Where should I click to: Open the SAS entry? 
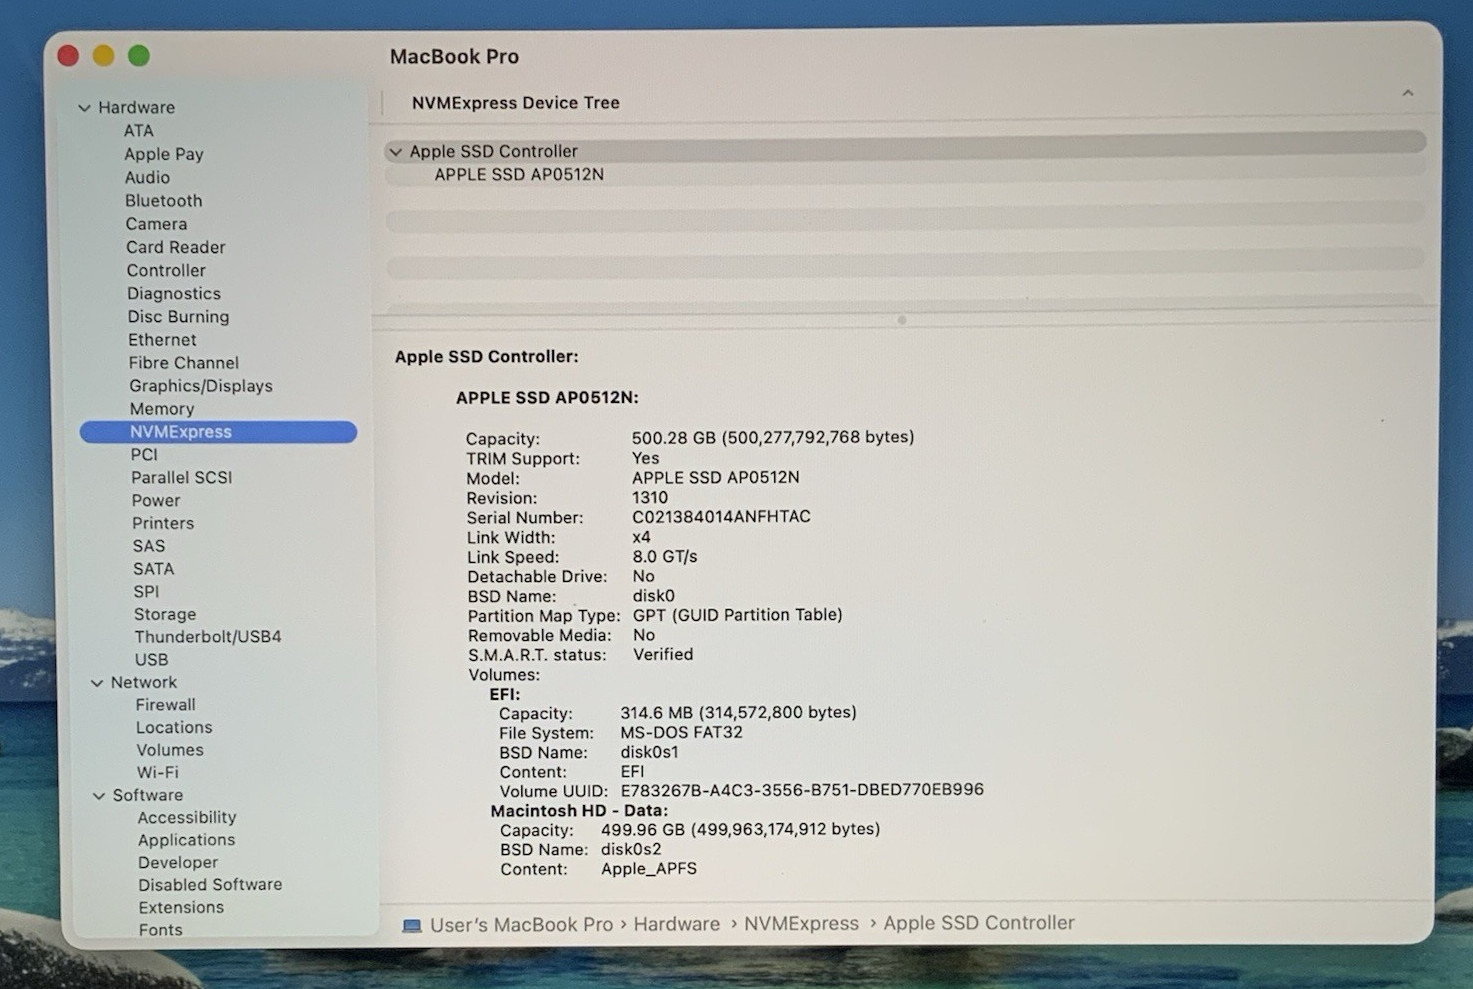149,546
